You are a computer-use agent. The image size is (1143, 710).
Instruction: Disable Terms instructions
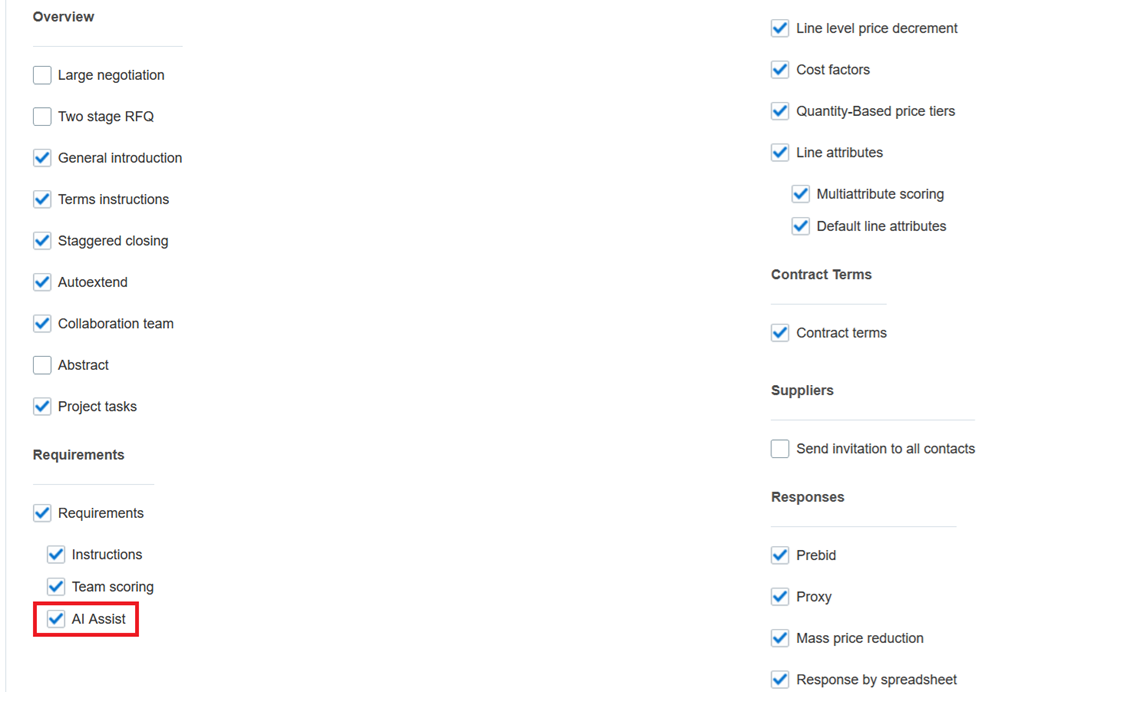[42, 199]
